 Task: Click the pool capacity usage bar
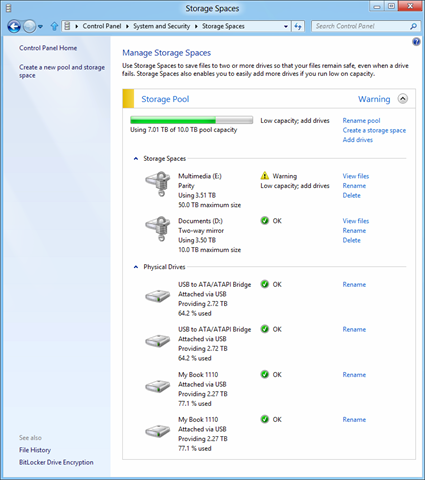tap(191, 120)
